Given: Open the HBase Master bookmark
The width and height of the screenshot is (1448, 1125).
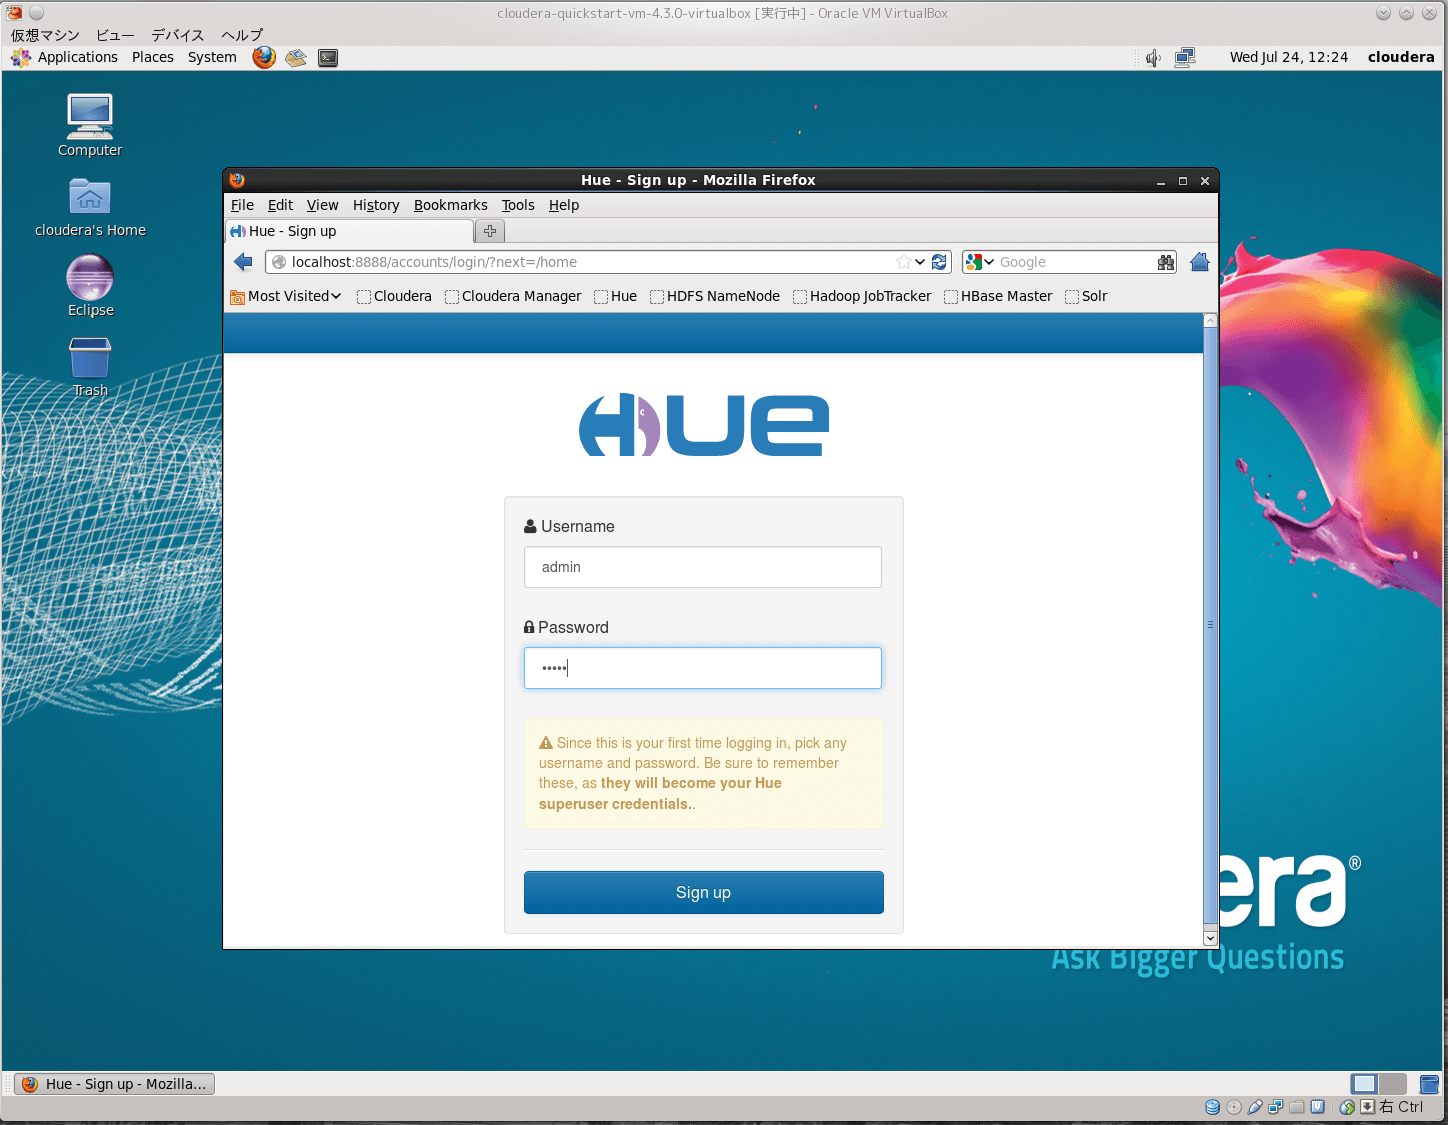Looking at the screenshot, I should 998,296.
